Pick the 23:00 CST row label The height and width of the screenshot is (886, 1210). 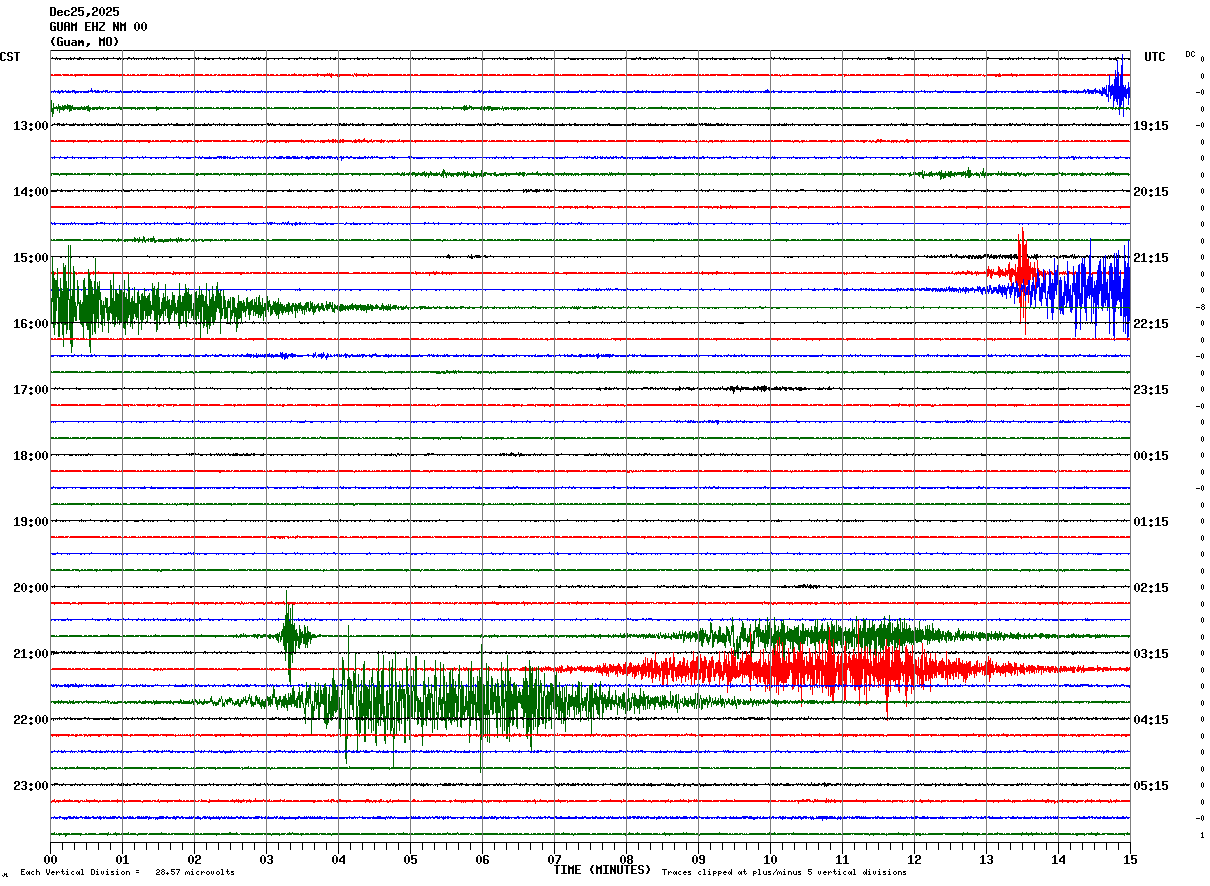(x=31, y=786)
